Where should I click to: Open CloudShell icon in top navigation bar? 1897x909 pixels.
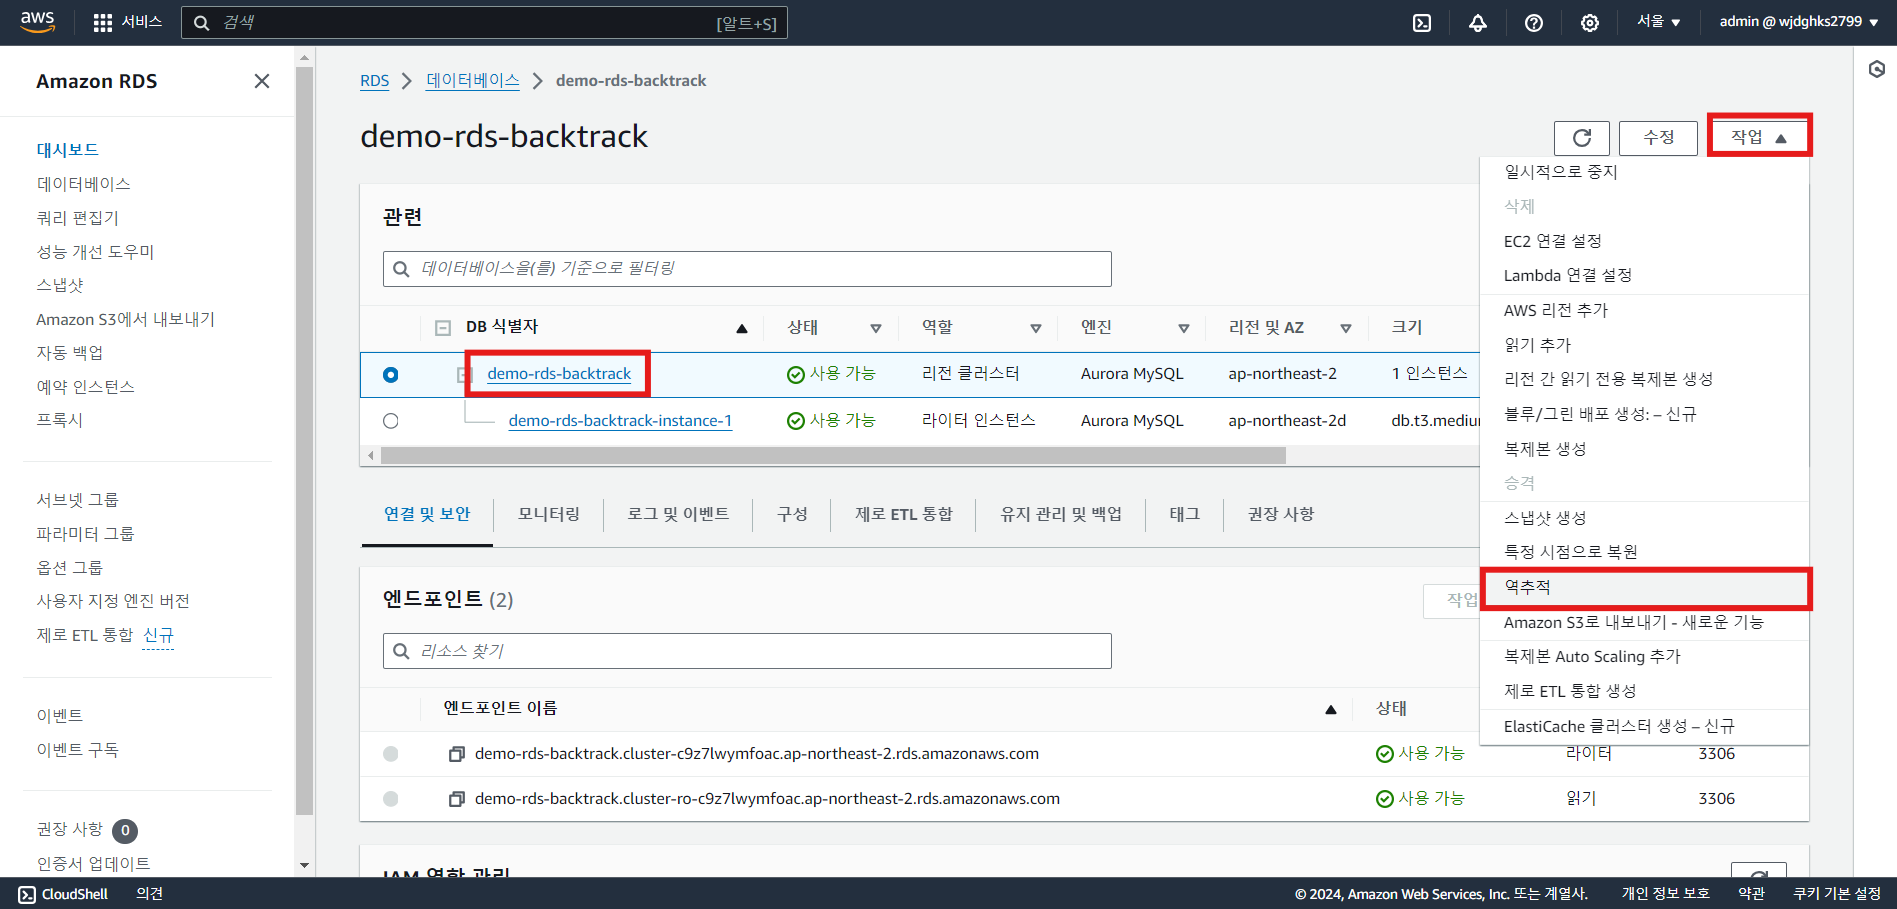1421,22
